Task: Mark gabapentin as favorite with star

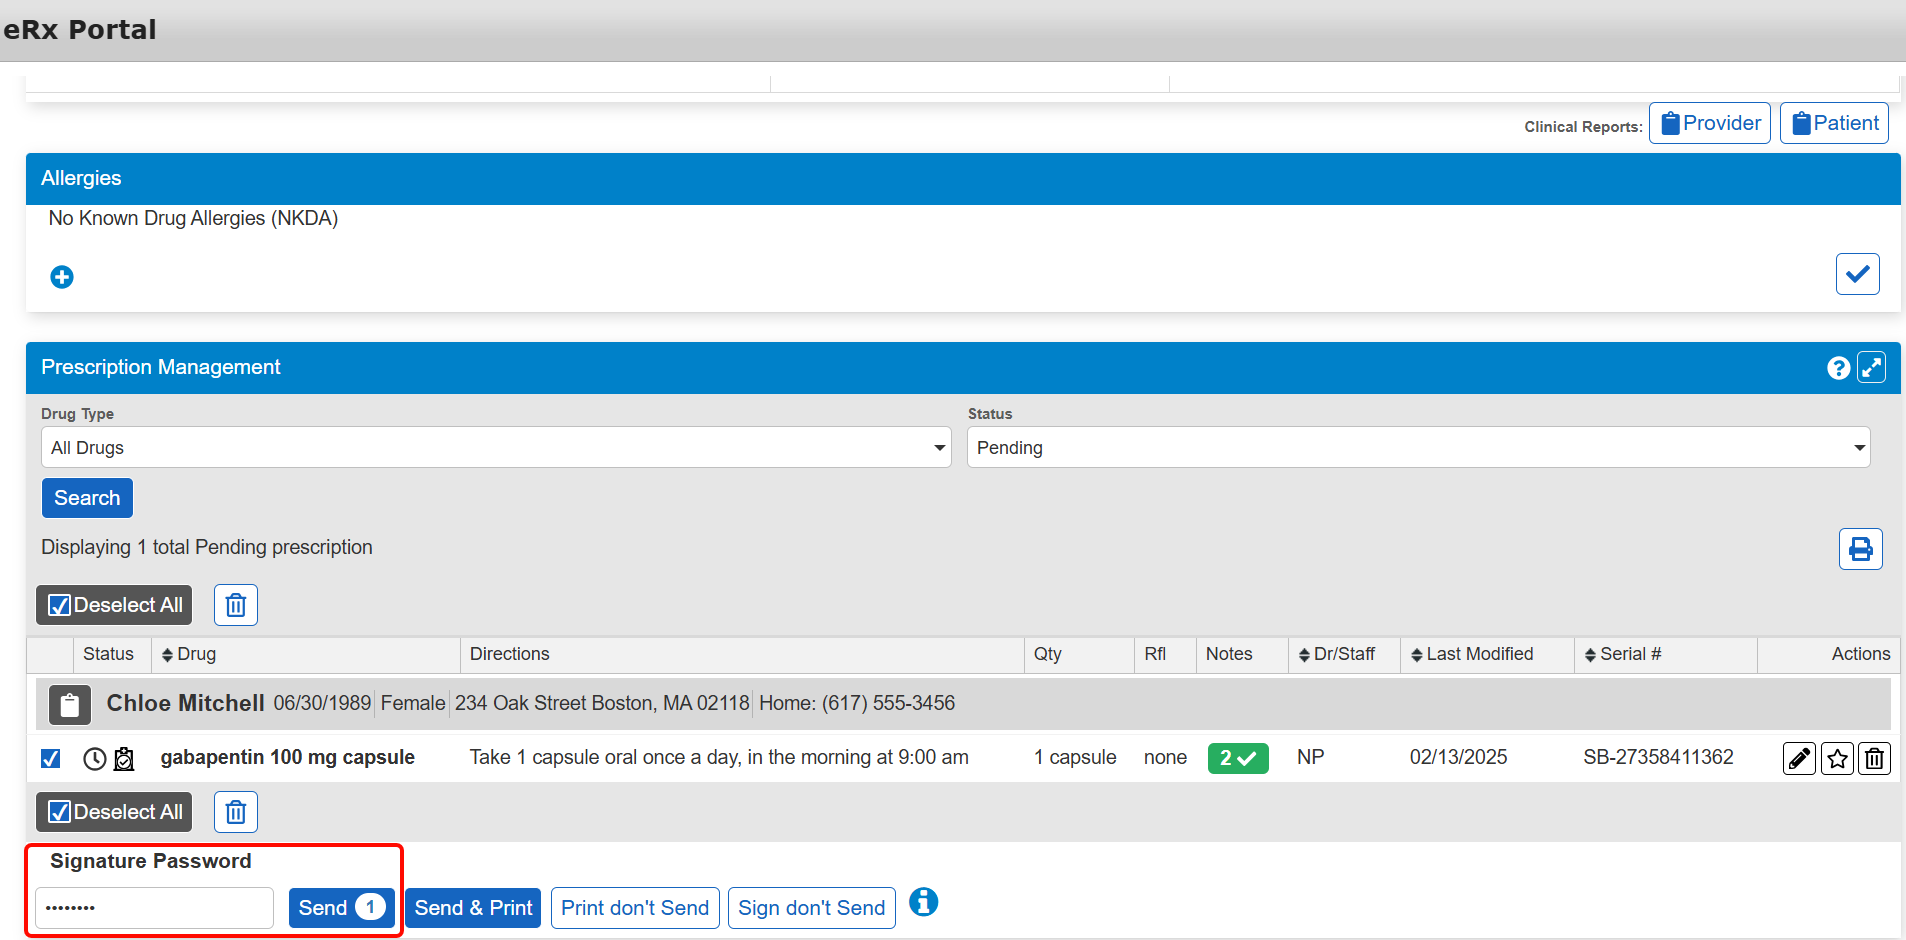Action: (x=1837, y=759)
